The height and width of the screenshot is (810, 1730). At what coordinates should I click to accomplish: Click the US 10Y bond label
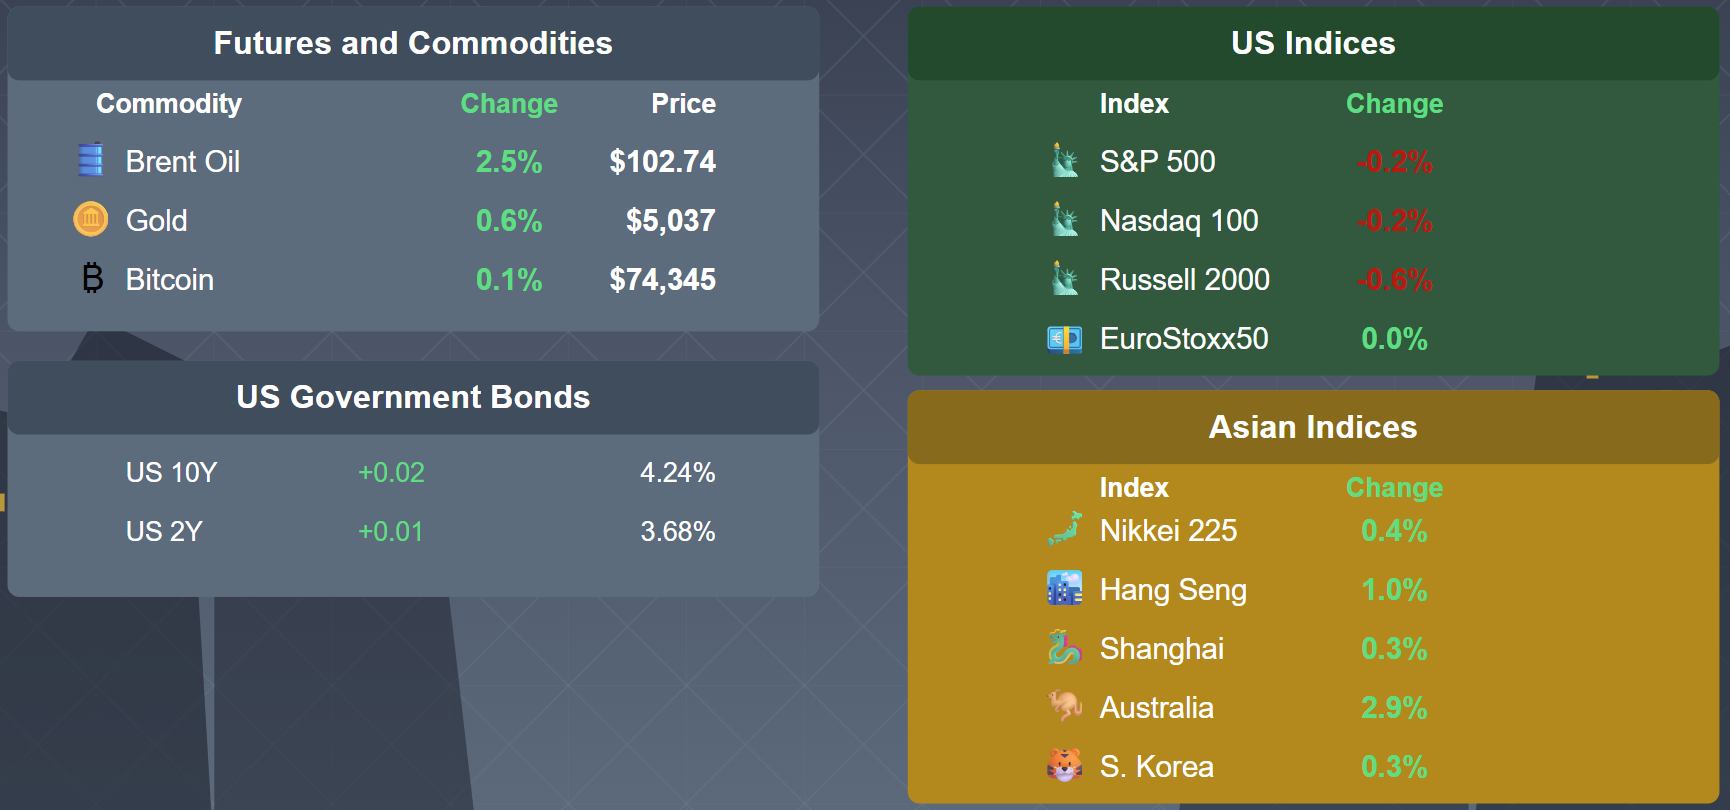point(171,472)
